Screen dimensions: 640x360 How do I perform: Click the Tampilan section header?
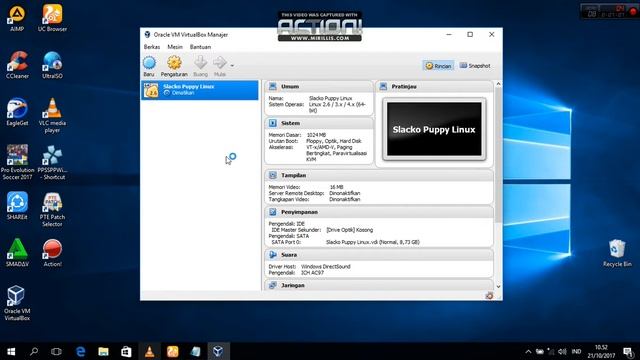tap(379, 175)
